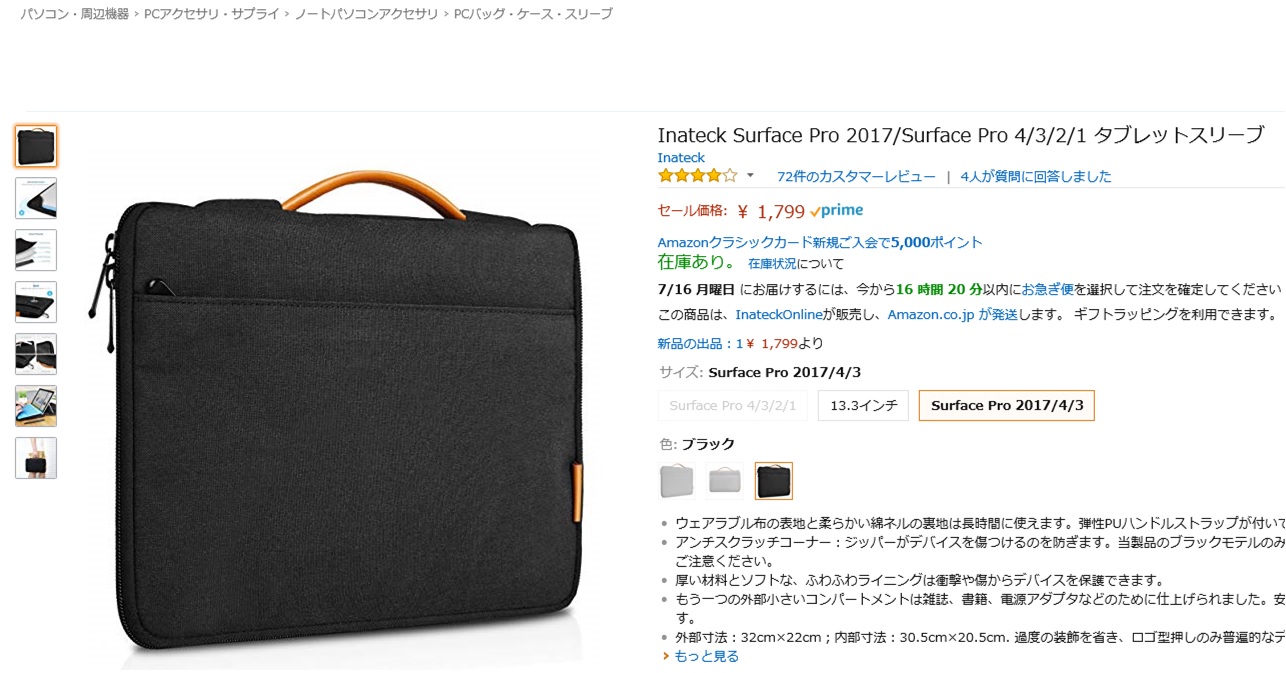Visit the Inateck brand link
This screenshot has width=1286, height=673.
tap(681, 158)
